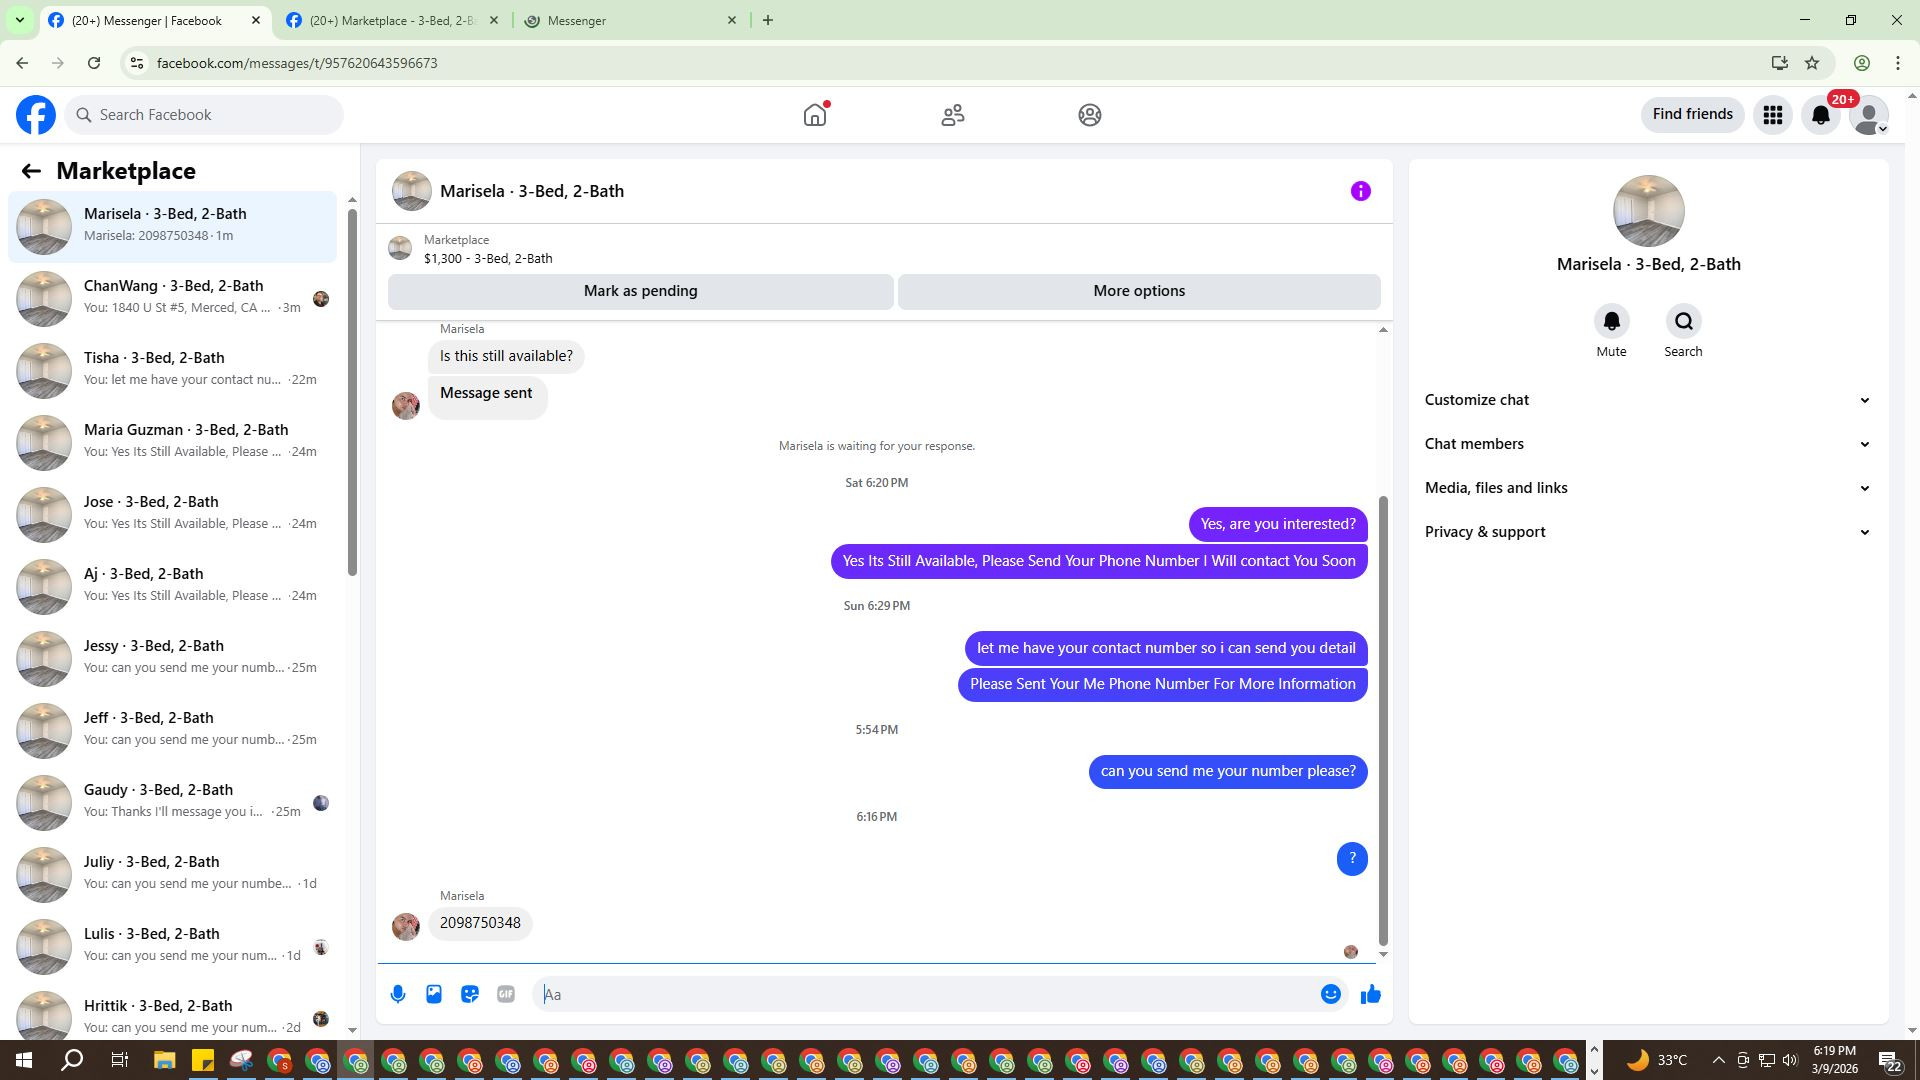Viewport: 1920px width, 1080px height.
Task: Open the sticker picker icon
Action: click(470, 994)
